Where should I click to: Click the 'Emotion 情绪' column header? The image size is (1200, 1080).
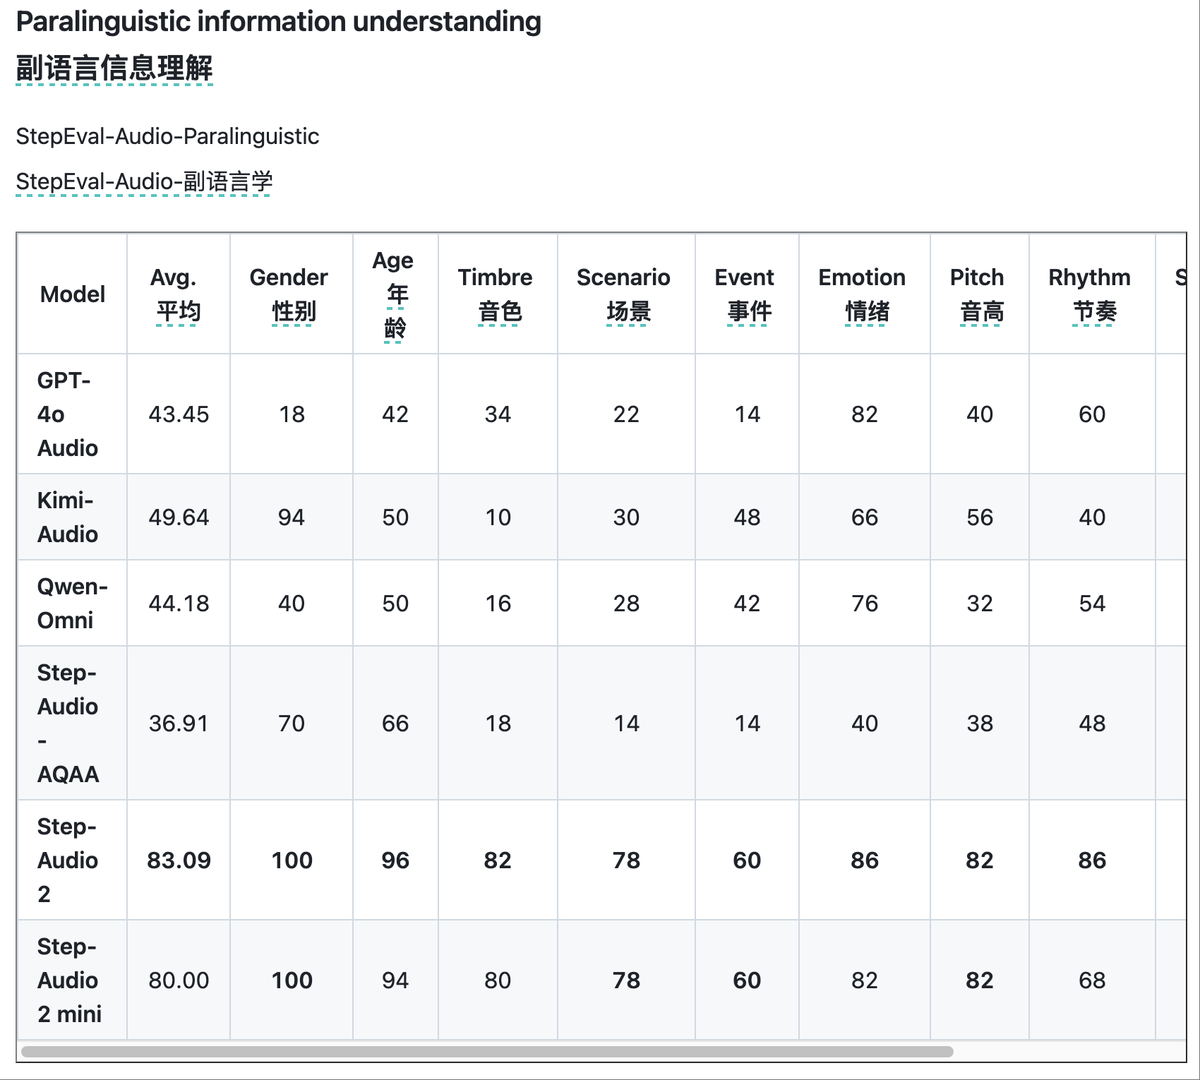coord(864,294)
